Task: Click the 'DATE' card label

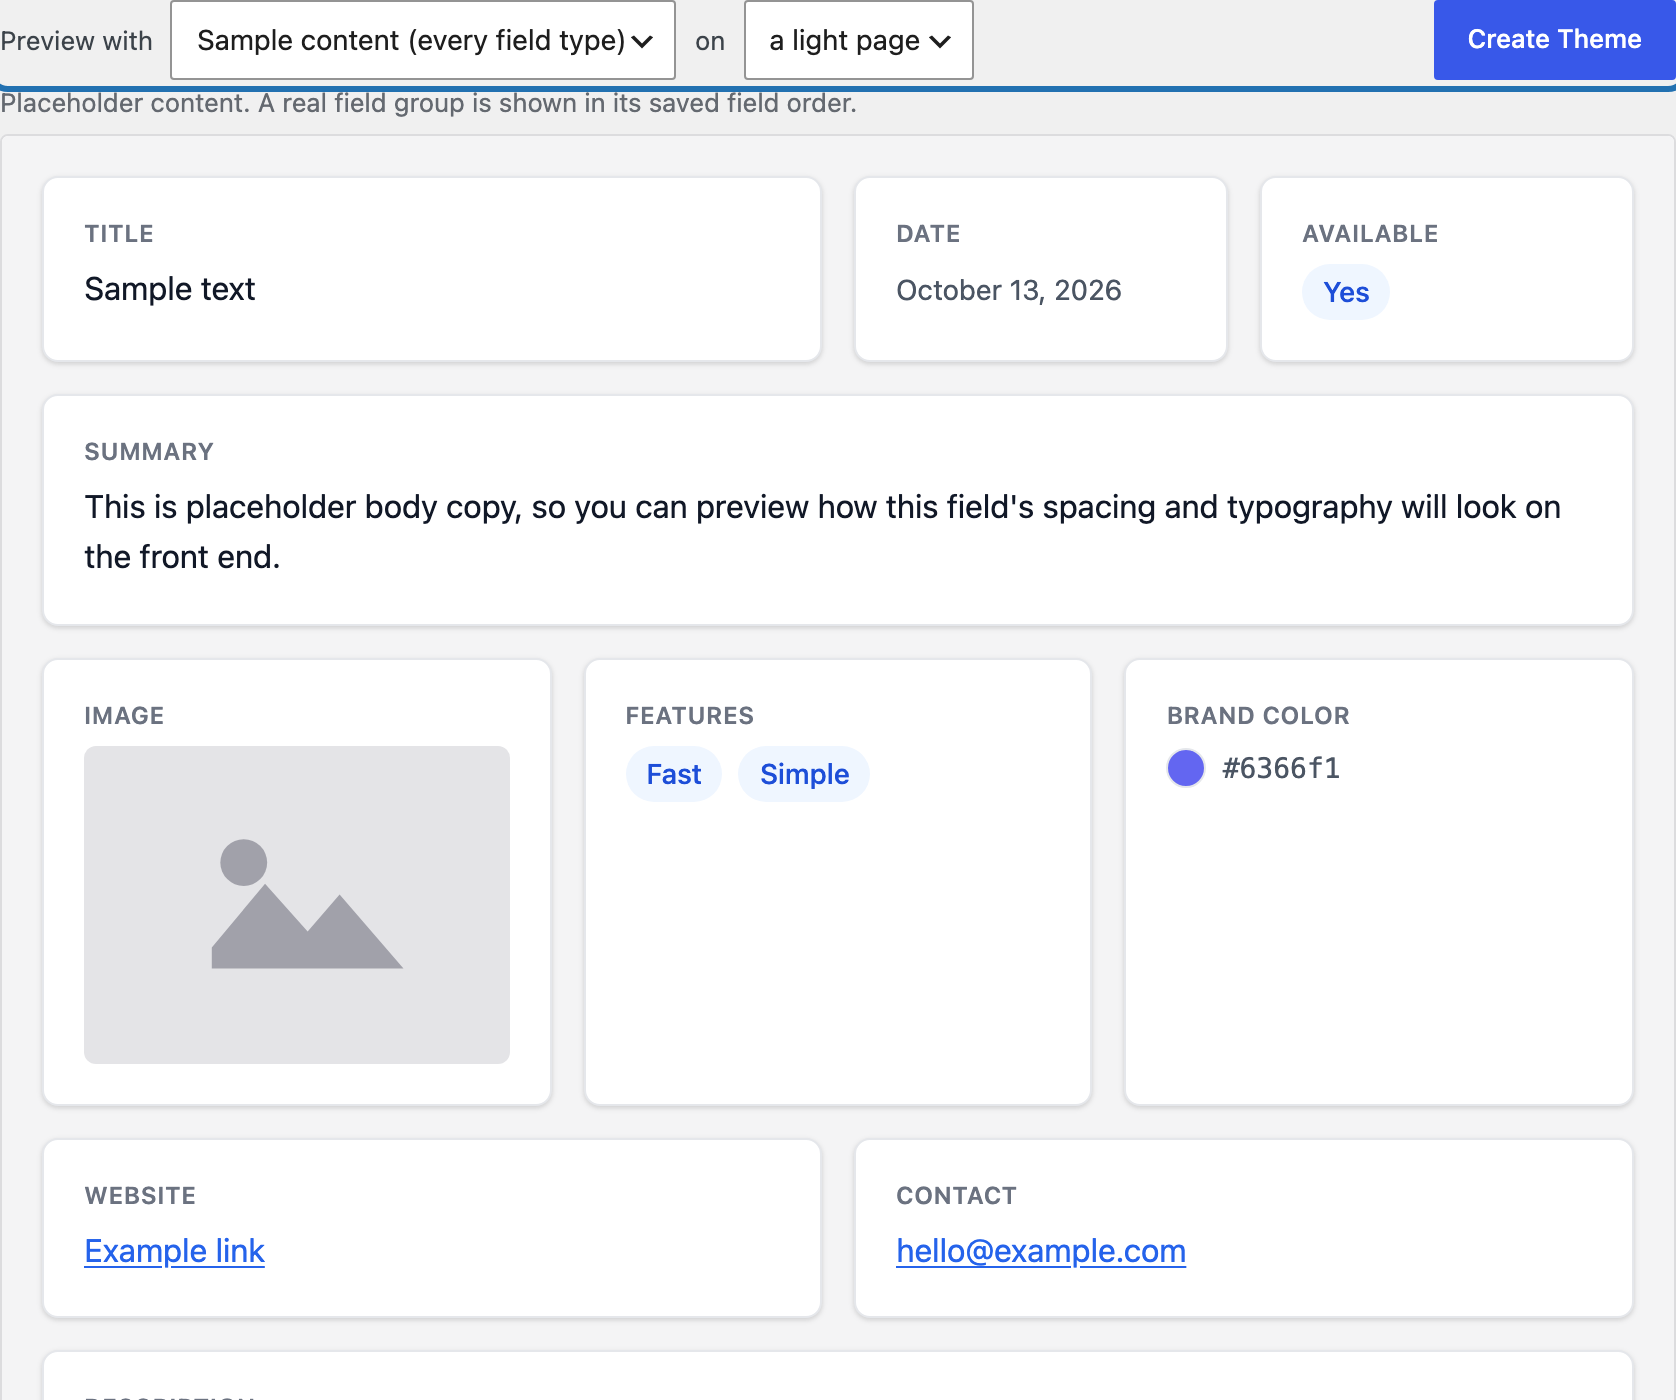Action: coord(928,234)
